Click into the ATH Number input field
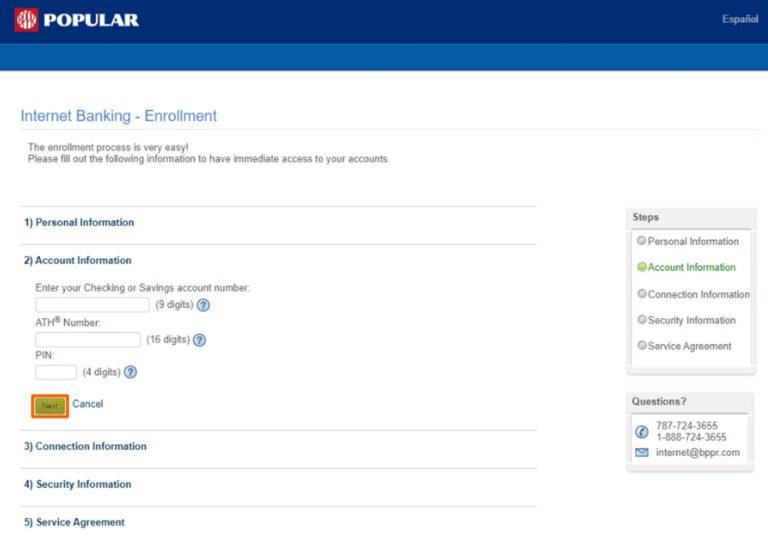Screen dimensions: 768x538 tap(88, 340)
